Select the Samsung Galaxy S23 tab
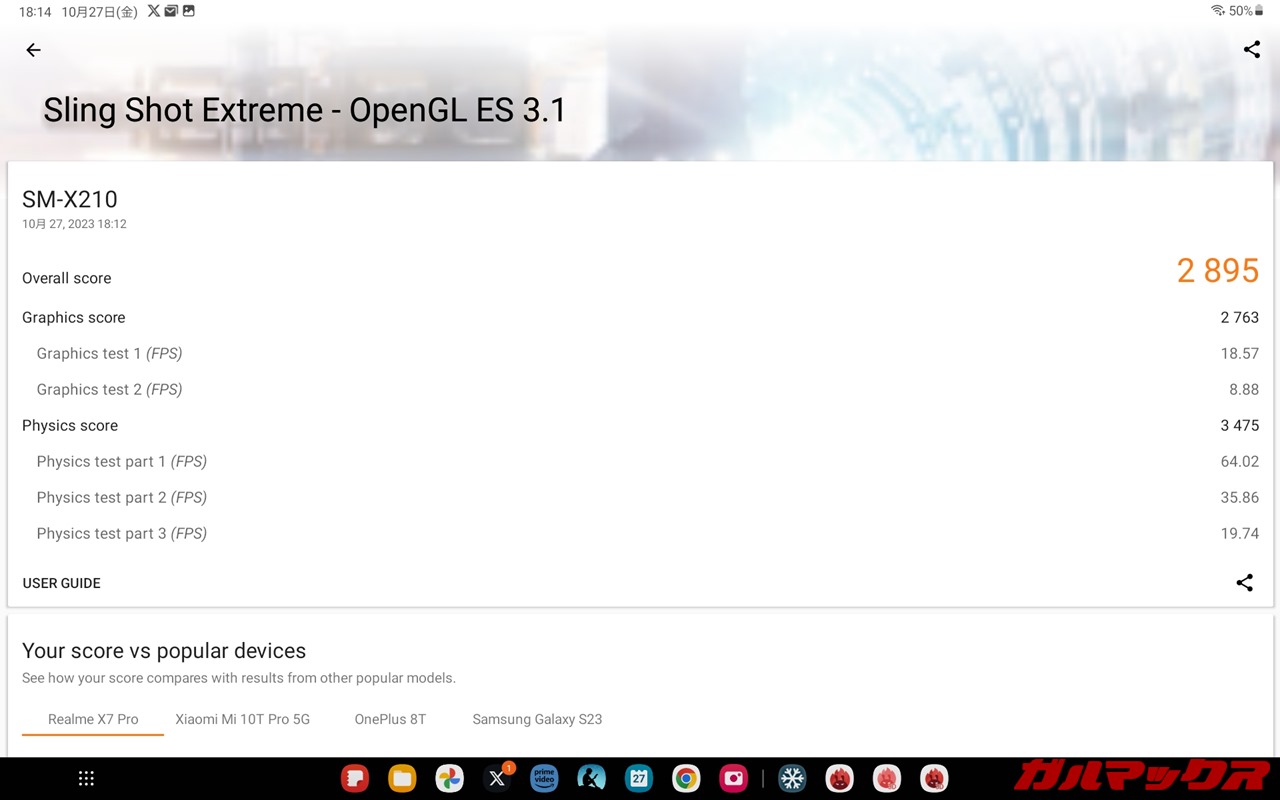The width and height of the screenshot is (1280, 800). 537,719
